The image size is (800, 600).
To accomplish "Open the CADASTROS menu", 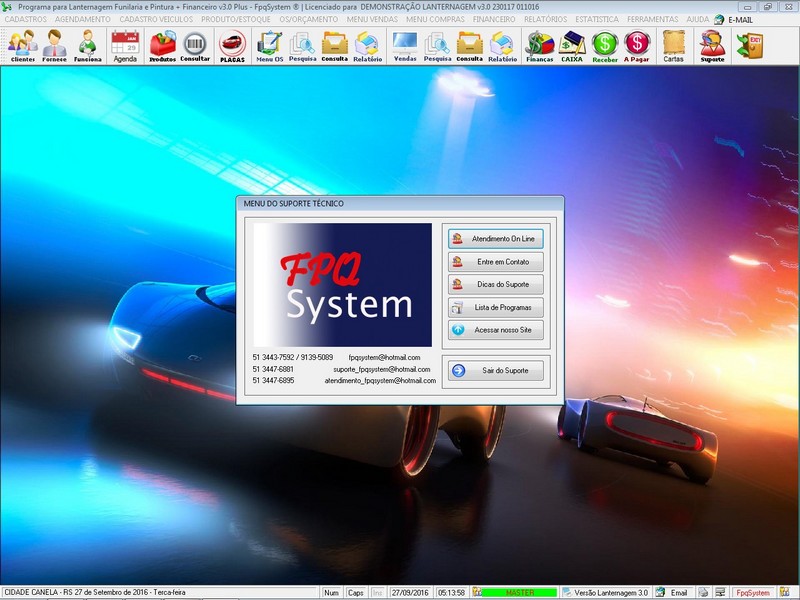I will (25, 19).
